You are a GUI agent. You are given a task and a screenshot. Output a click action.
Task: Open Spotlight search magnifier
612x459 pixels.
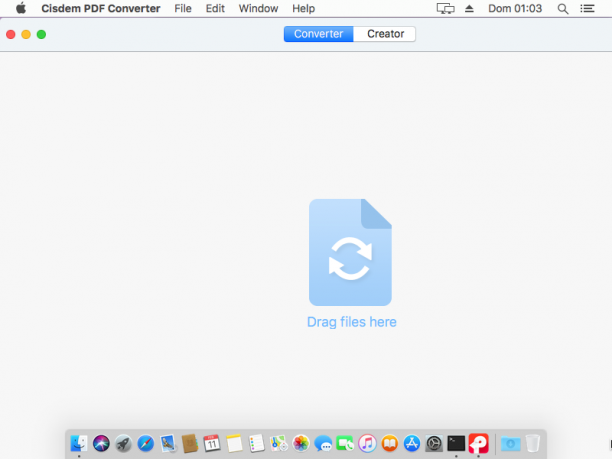[x=562, y=9]
